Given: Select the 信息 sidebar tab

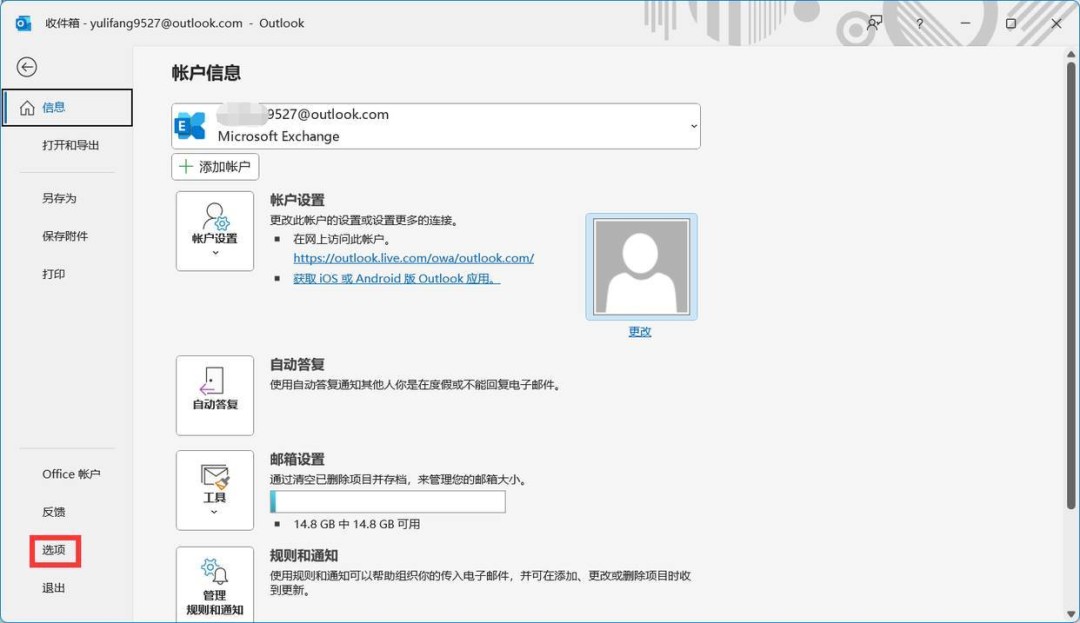Looking at the screenshot, I should coord(55,107).
